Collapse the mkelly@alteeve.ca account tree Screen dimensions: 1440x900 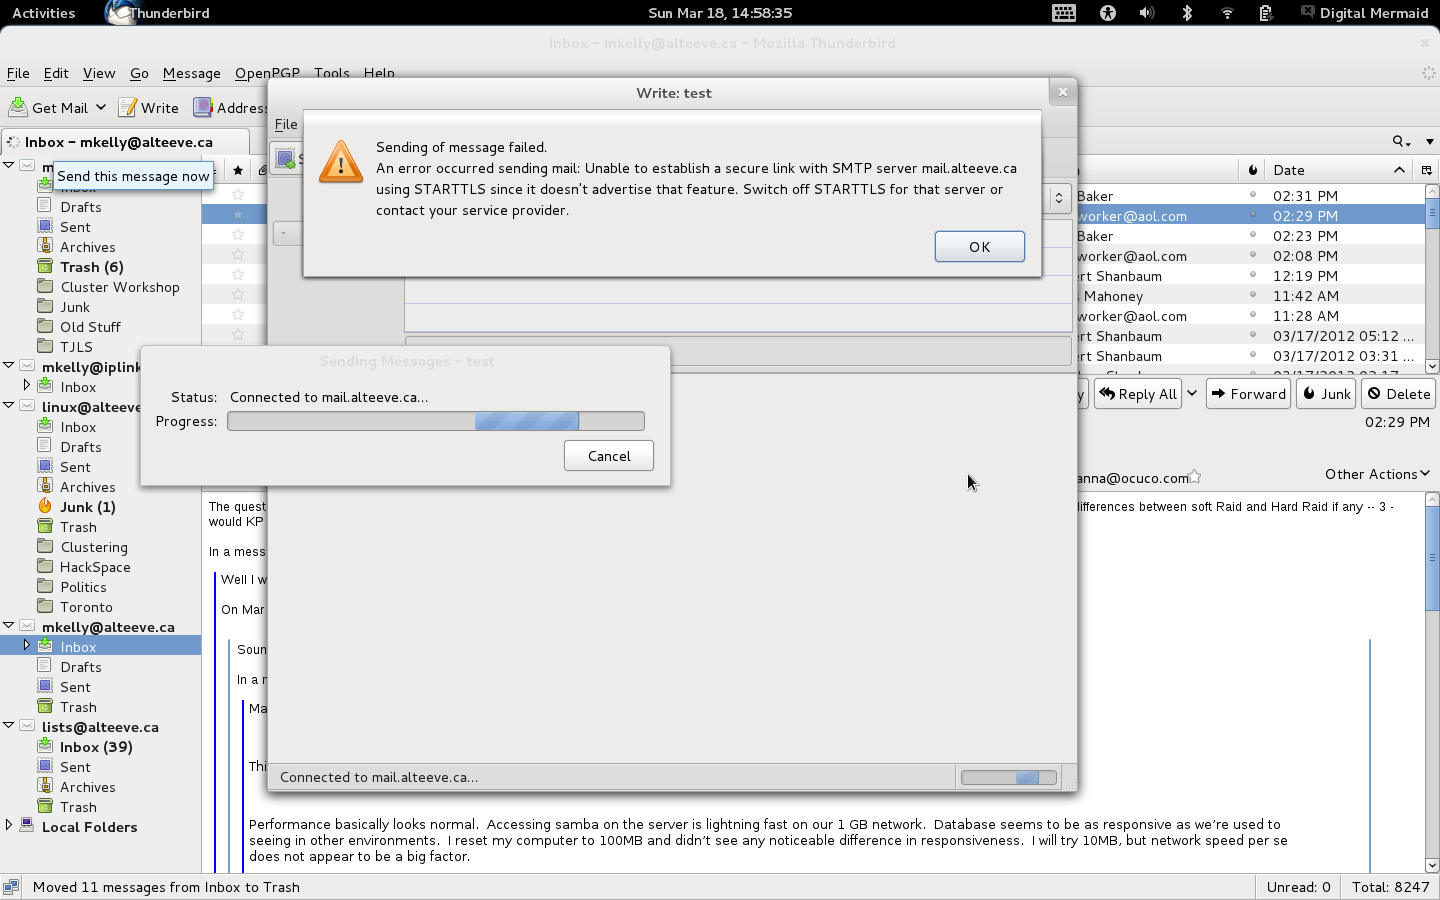9,626
